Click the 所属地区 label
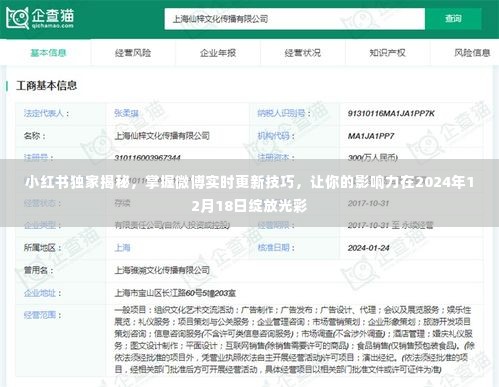The width and height of the screenshot is (499, 387). pos(42,248)
